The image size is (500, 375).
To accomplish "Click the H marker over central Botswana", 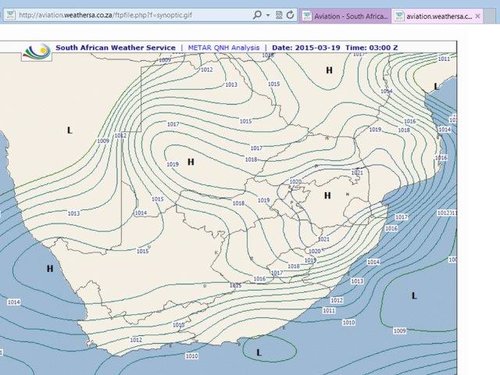I will pos(191,162).
